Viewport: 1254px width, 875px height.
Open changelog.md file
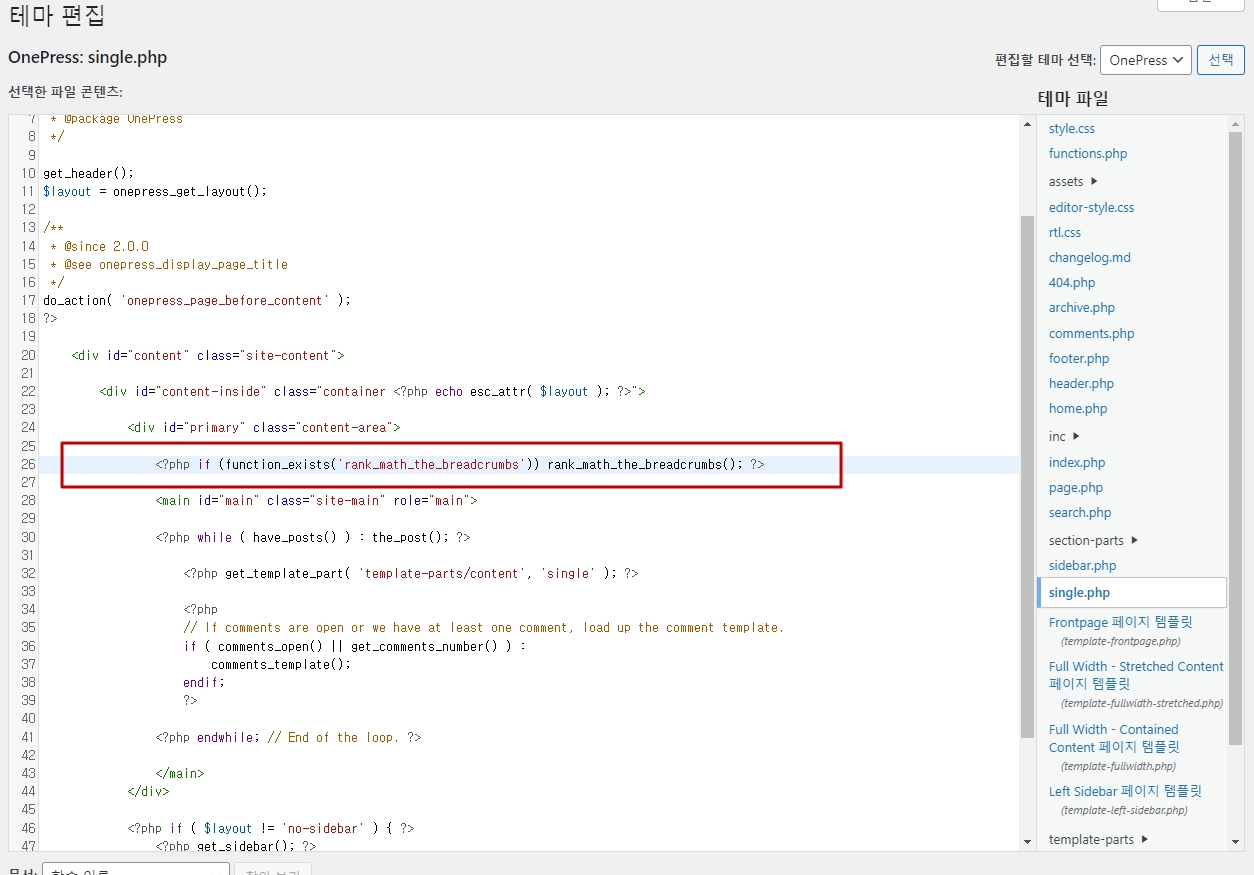pyautogui.click(x=1090, y=257)
